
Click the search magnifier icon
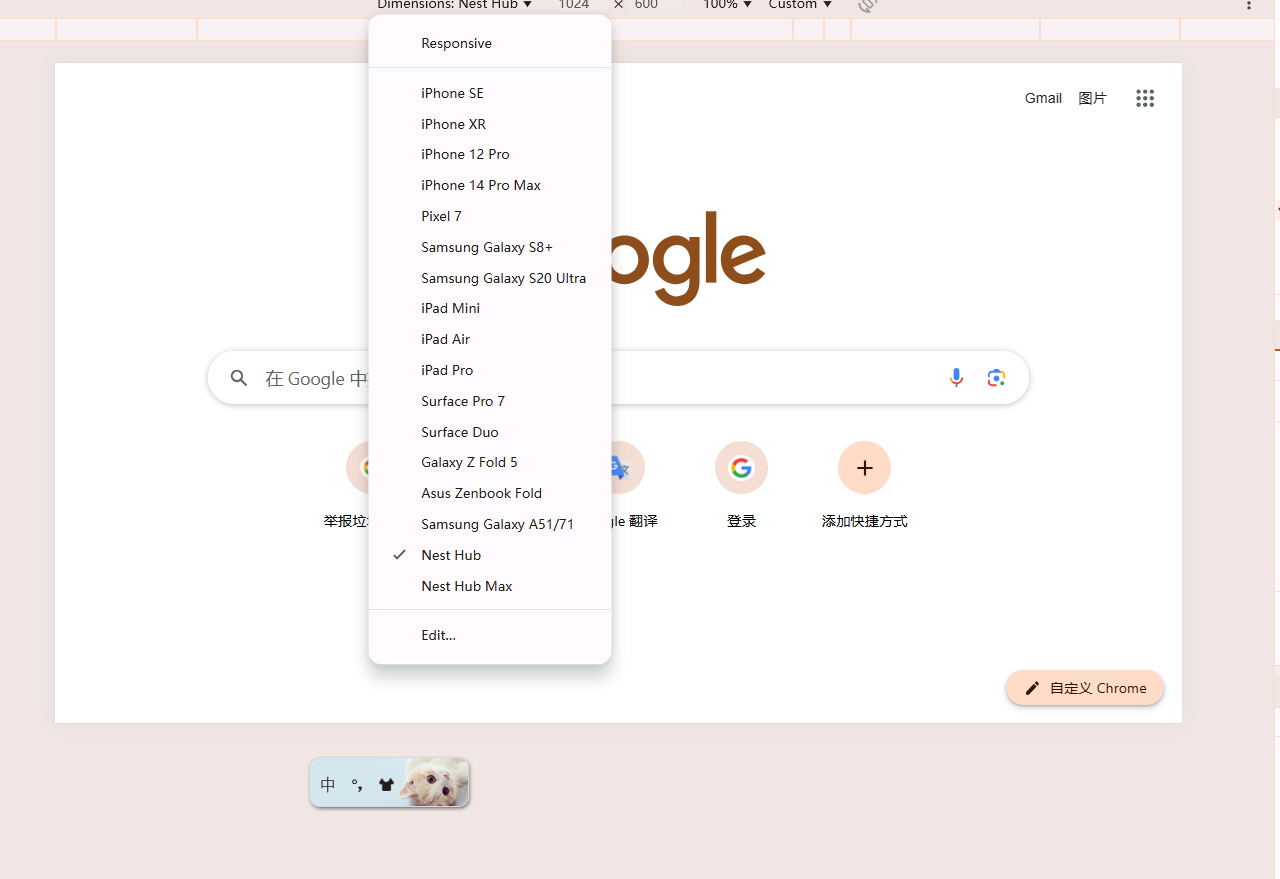pos(239,378)
